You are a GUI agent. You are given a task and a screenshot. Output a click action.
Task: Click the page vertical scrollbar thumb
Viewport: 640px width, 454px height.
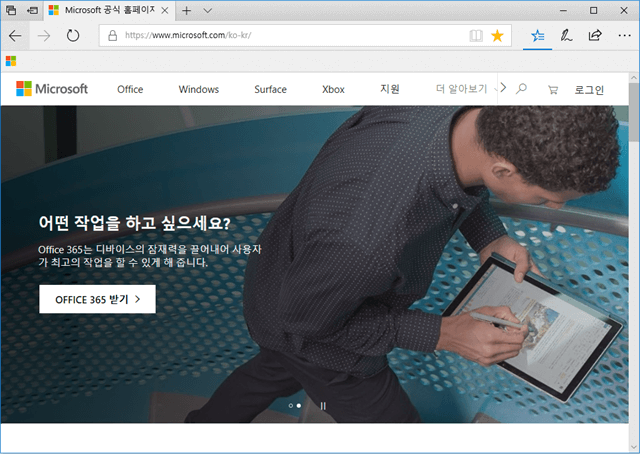[634, 112]
